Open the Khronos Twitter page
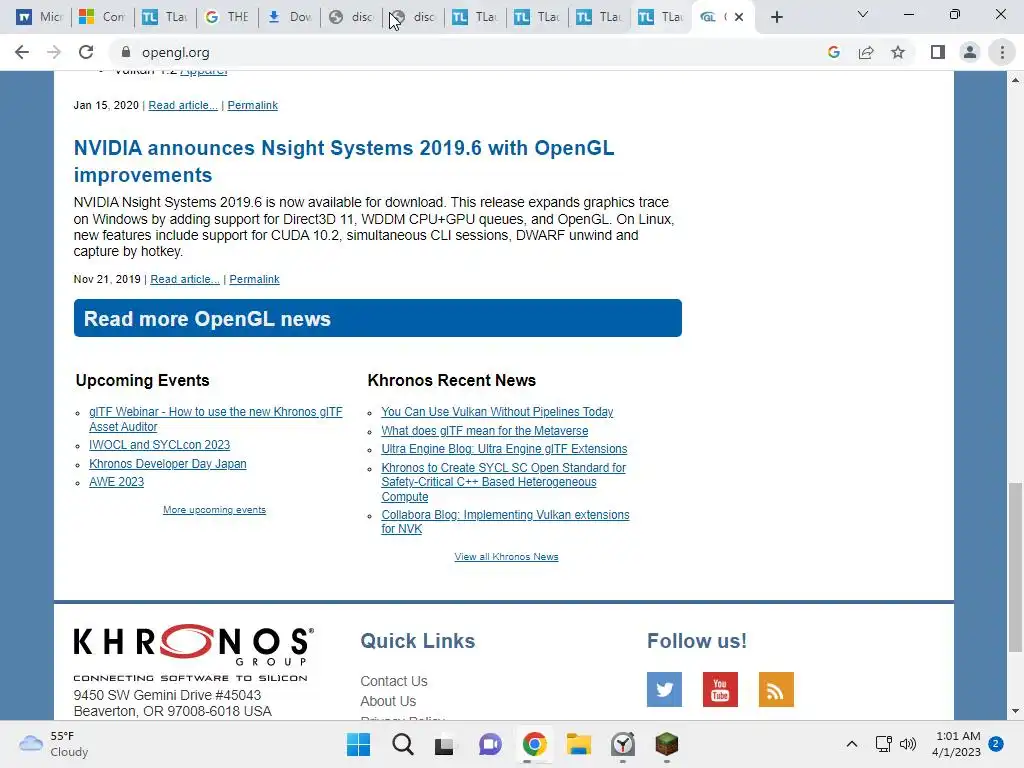 pyautogui.click(x=664, y=689)
